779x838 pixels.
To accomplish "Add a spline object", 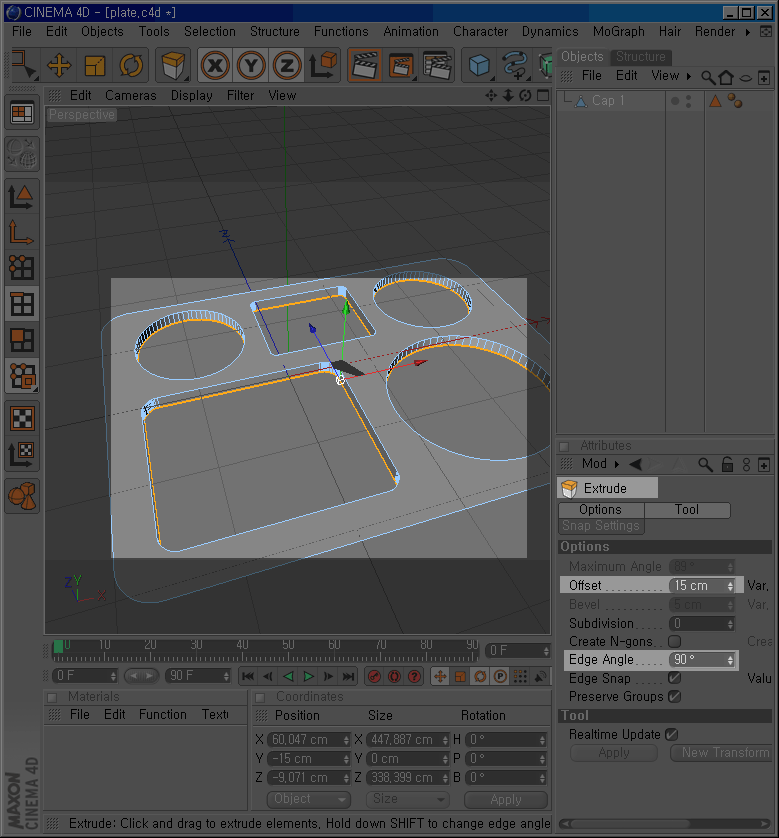I will point(514,66).
